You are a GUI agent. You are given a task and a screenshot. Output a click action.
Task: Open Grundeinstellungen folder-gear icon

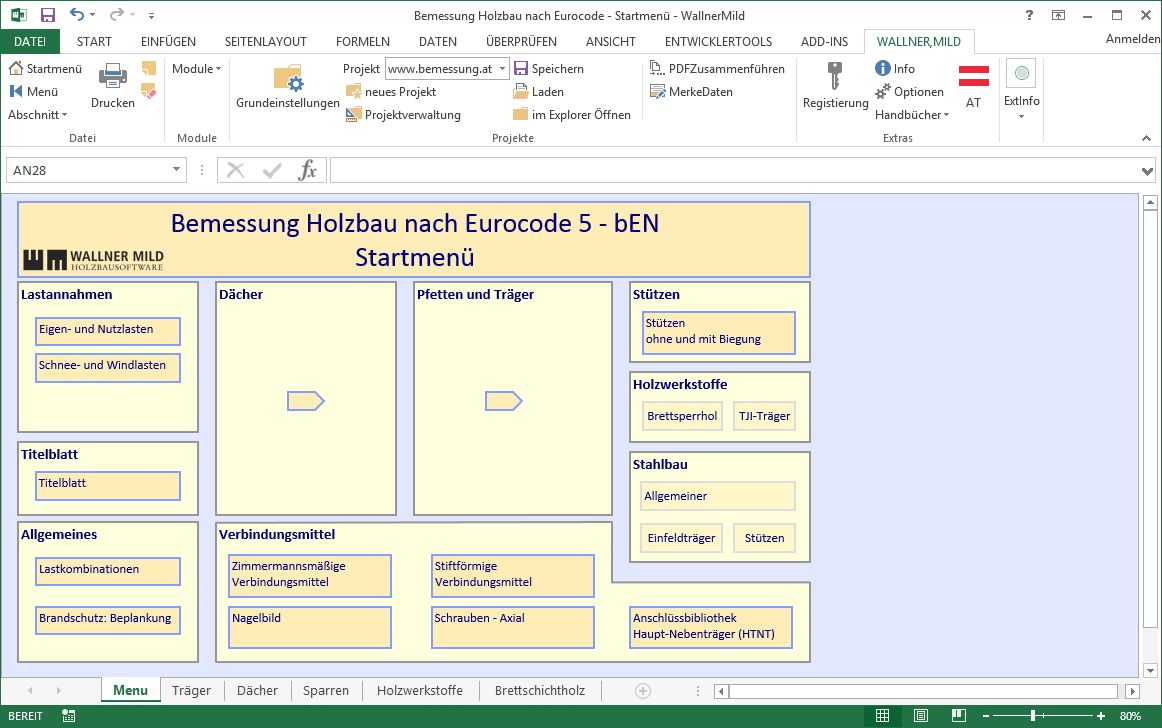pyautogui.click(x=288, y=79)
